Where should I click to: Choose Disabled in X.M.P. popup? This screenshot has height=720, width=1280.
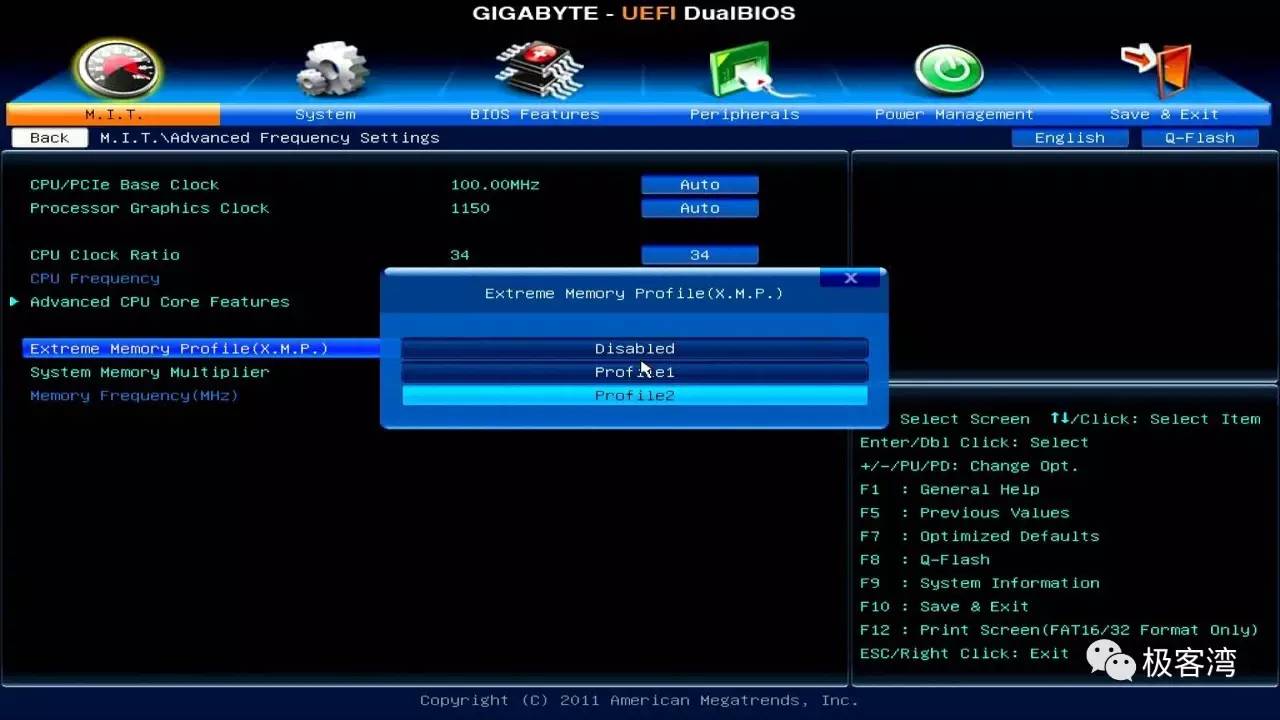click(x=635, y=348)
